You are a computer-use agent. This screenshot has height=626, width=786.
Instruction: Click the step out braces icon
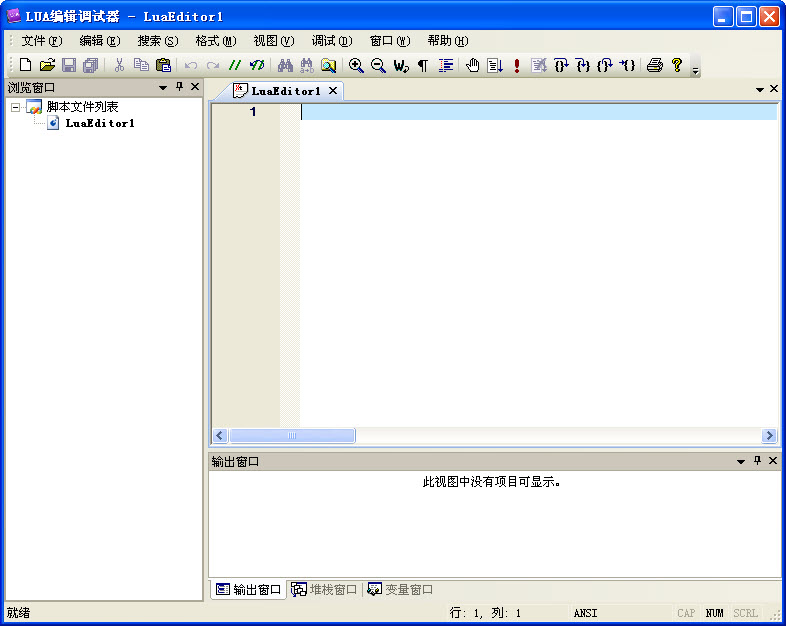tap(605, 65)
